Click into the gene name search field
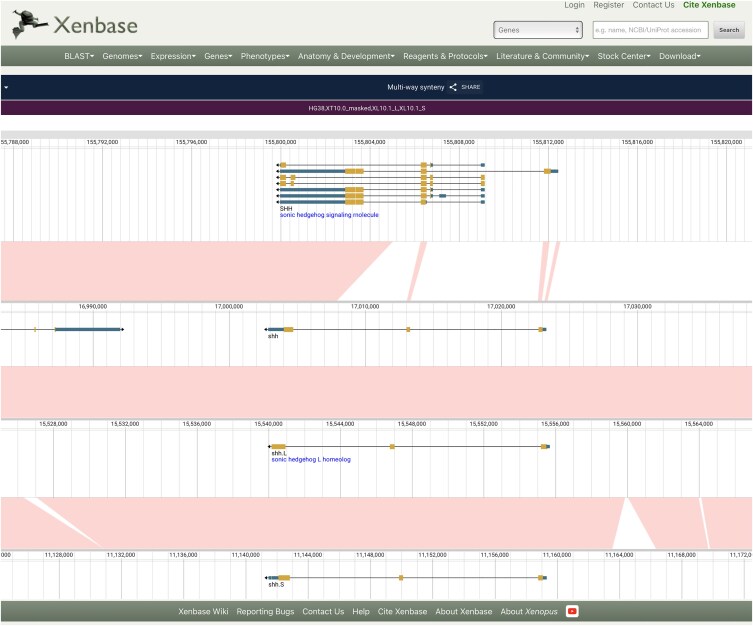 [x=649, y=30]
